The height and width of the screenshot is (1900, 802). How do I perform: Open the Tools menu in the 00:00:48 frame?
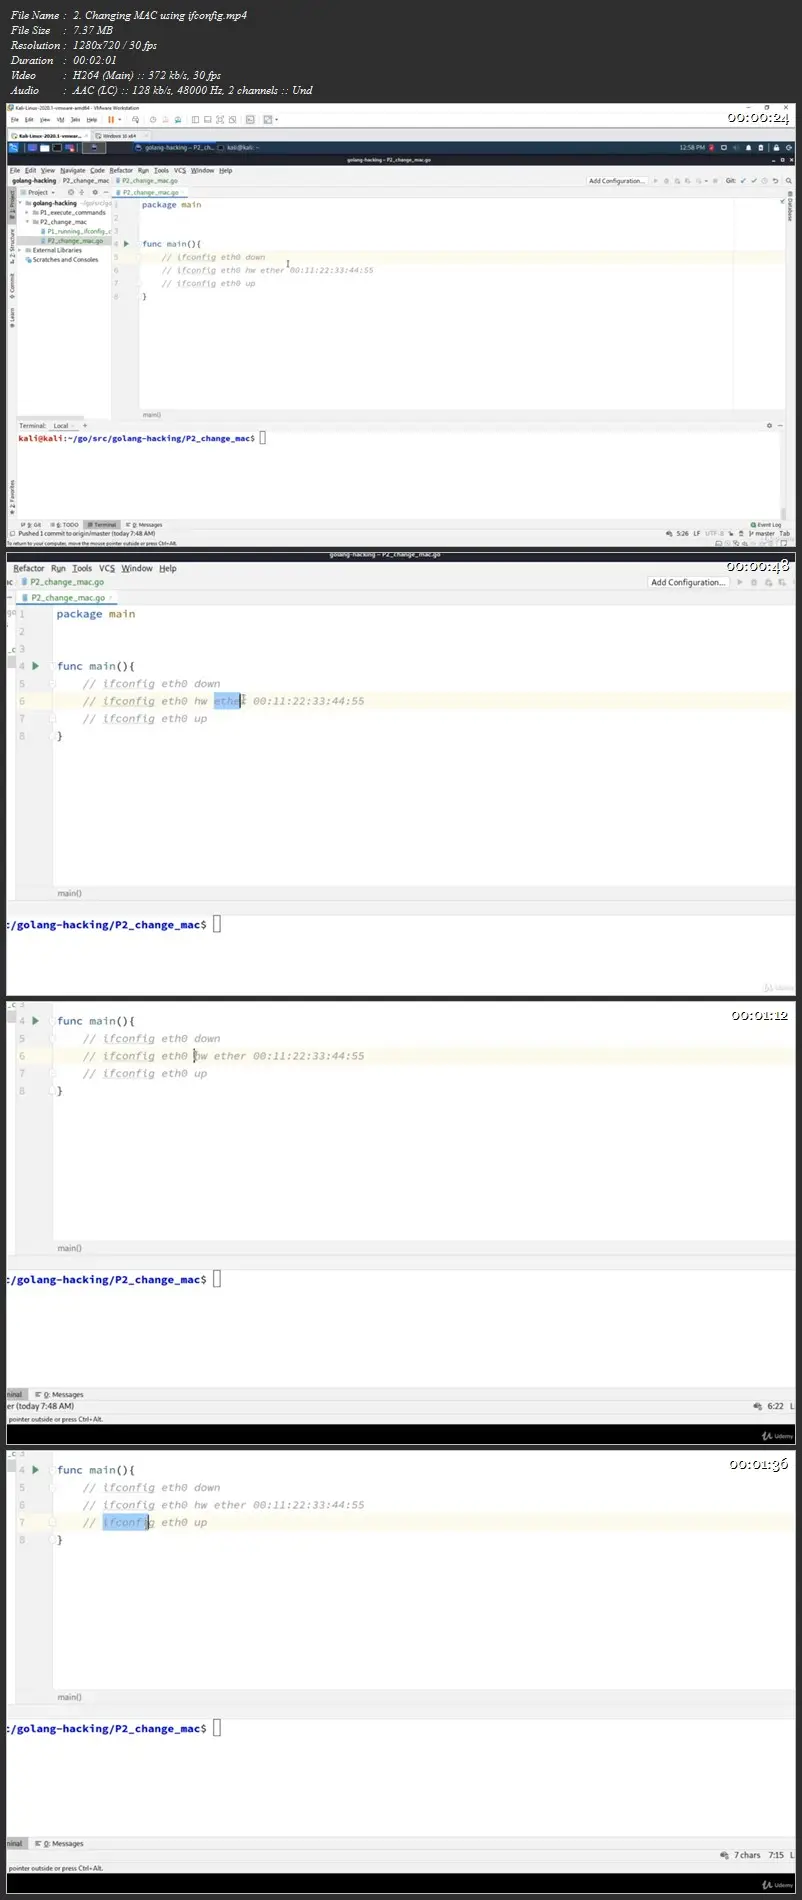(x=82, y=568)
